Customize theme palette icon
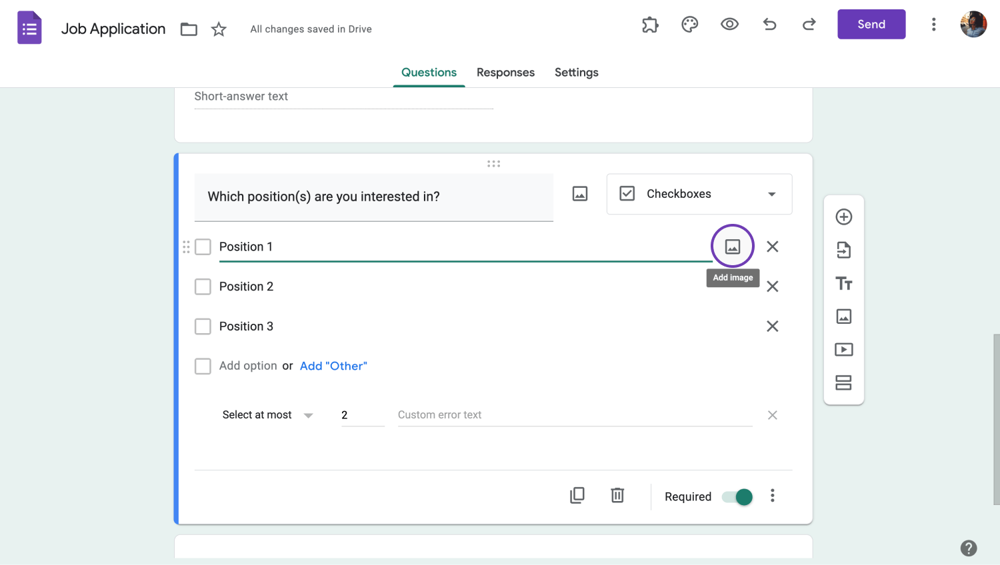 [689, 25]
